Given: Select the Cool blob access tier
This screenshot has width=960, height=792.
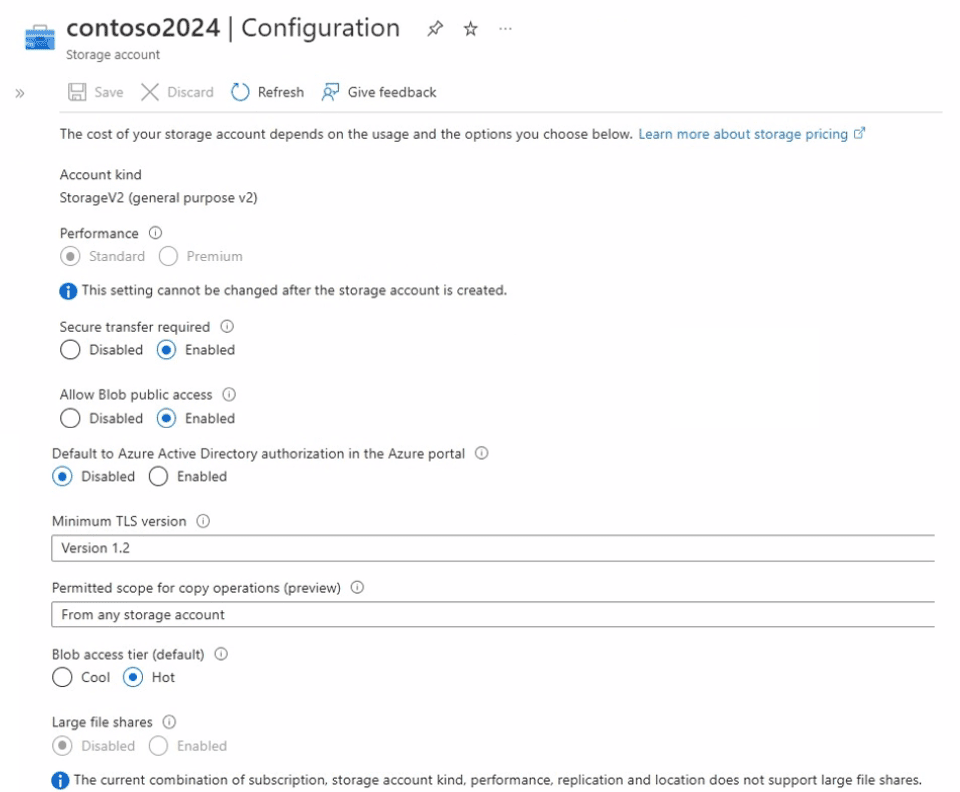Looking at the screenshot, I should point(63,678).
